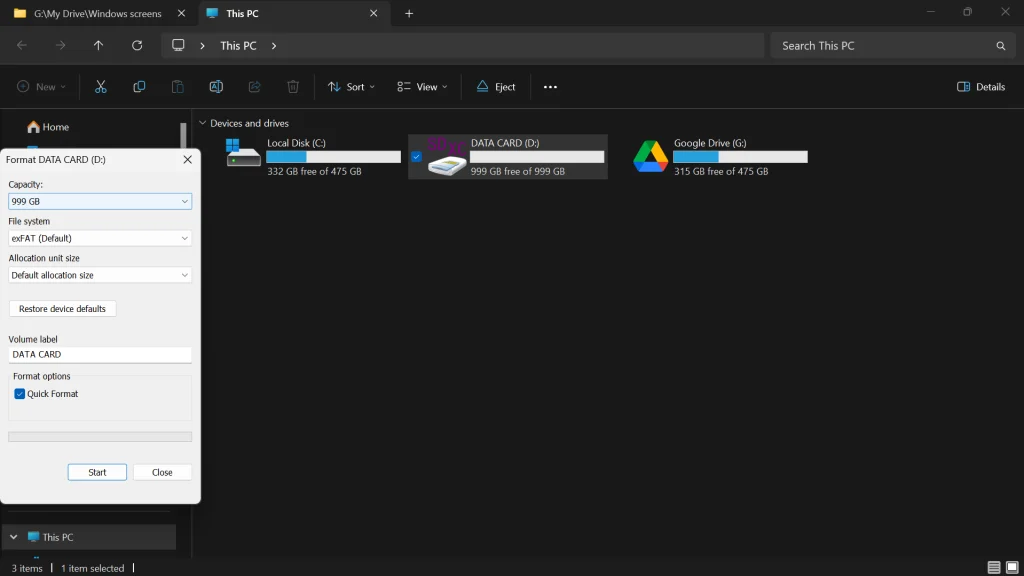Select the This PC tab

(293, 13)
